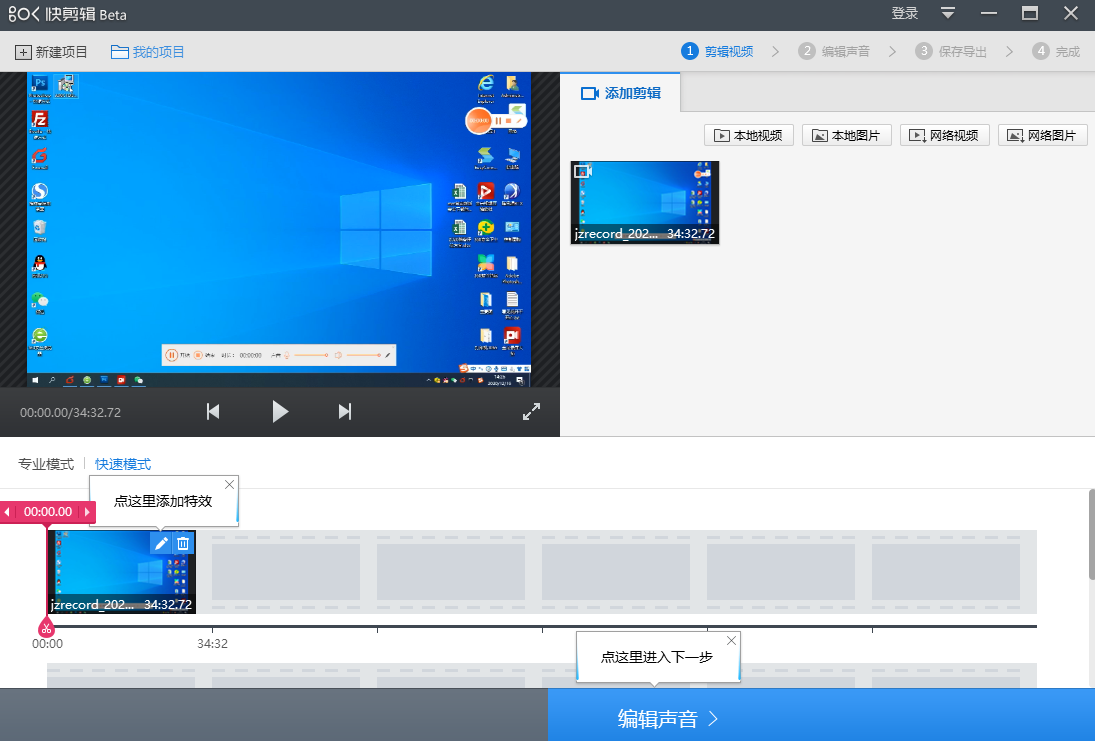Open the title bar dropdown menu arrow
The height and width of the screenshot is (741, 1095).
click(948, 13)
